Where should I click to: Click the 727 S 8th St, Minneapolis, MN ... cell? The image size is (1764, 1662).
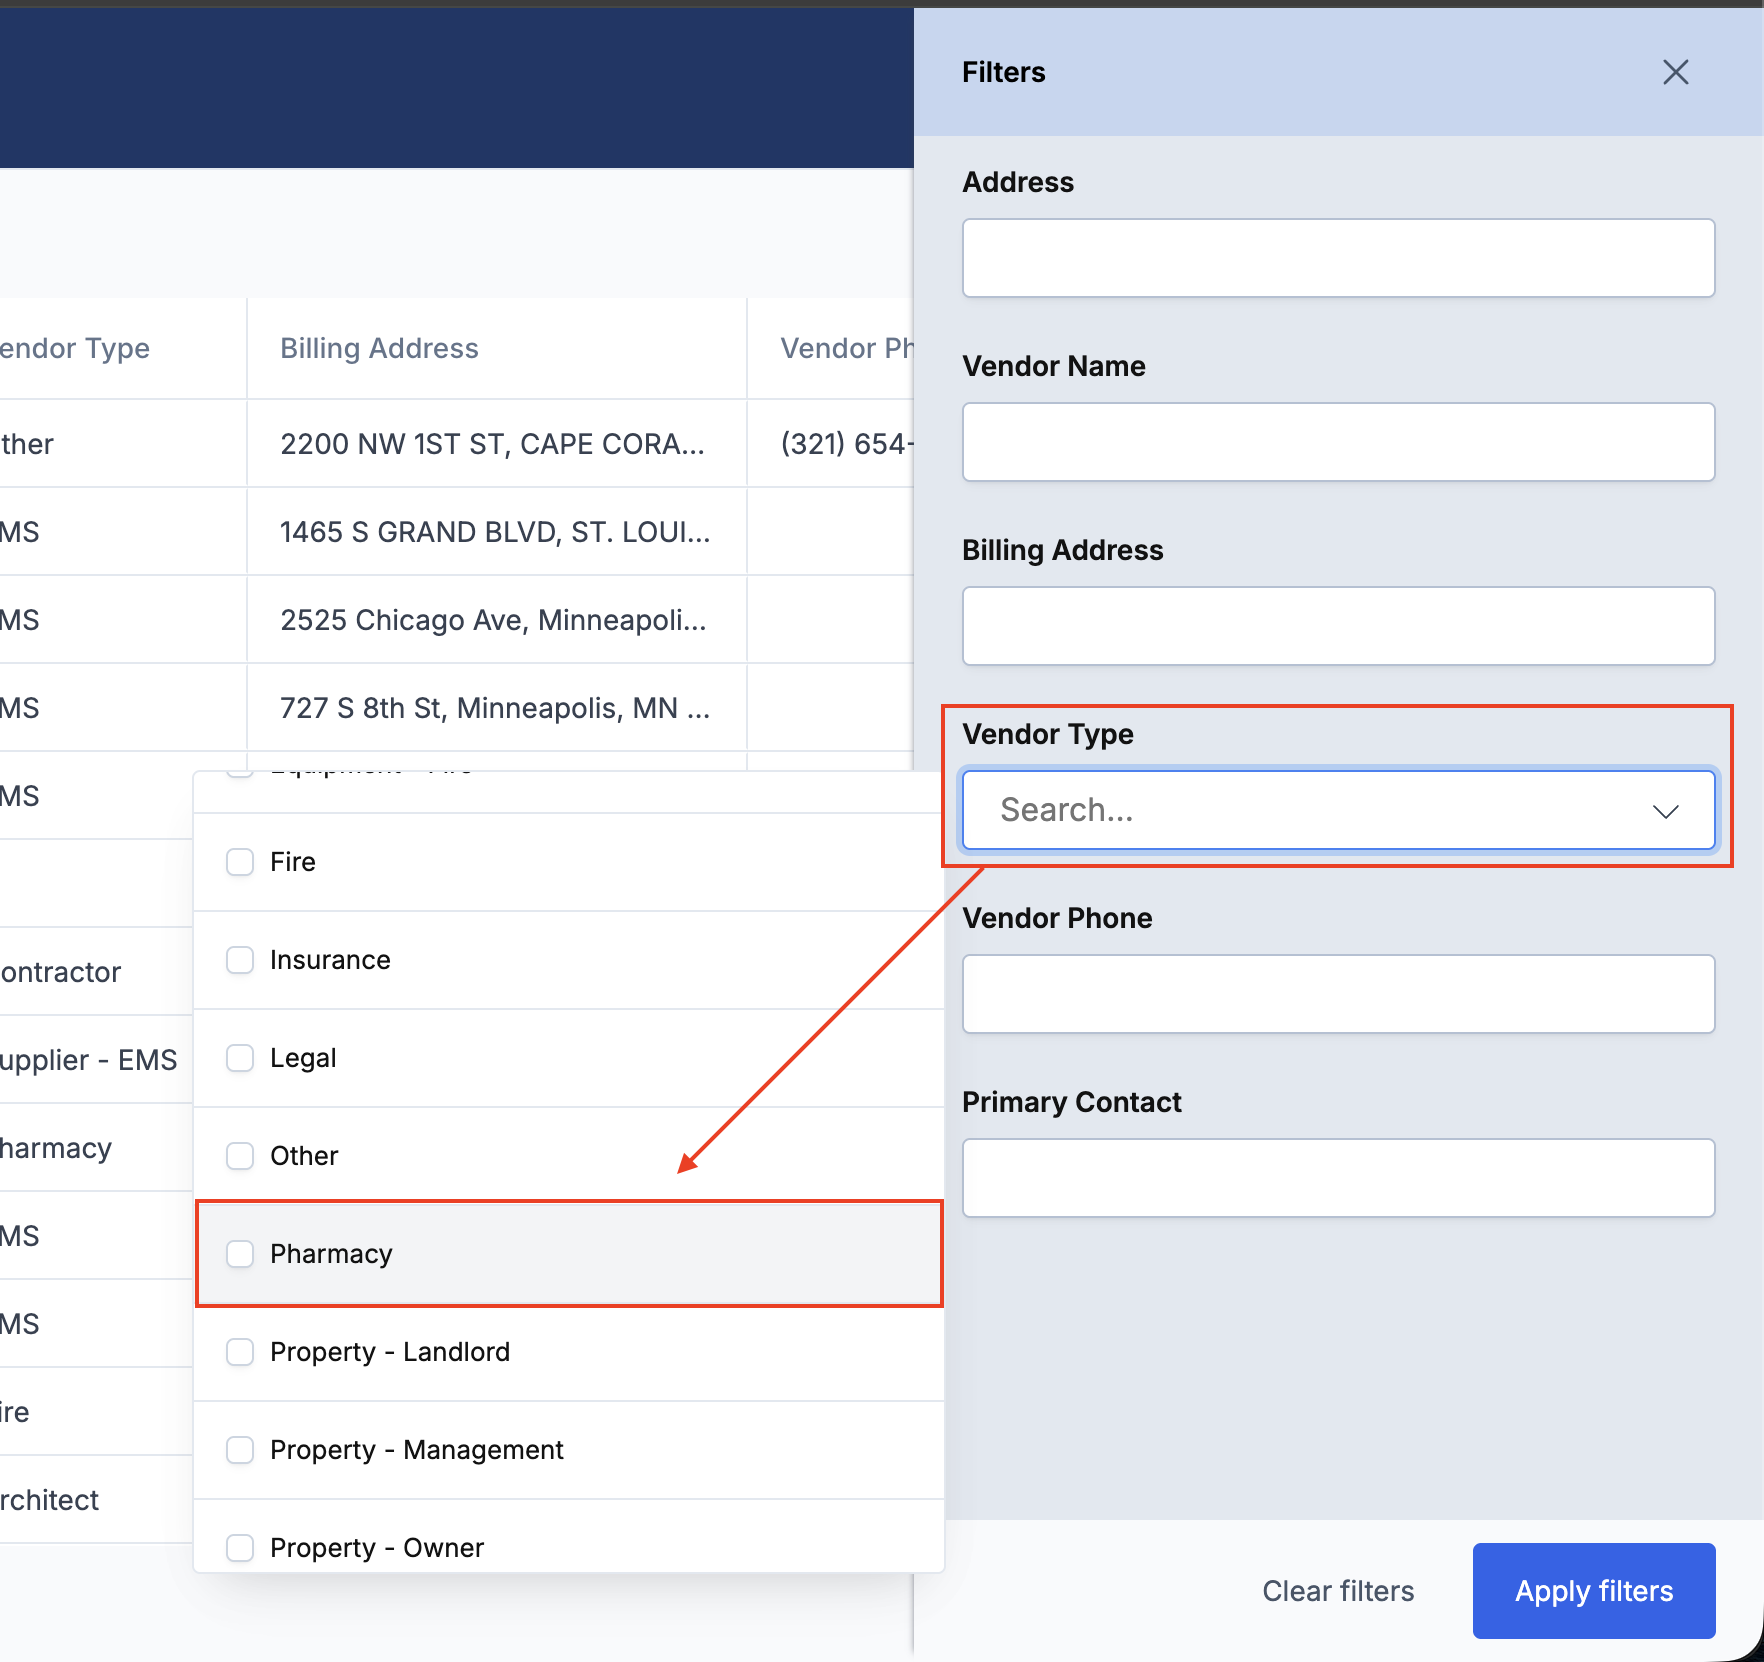pyautogui.click(x=495, y=708)
